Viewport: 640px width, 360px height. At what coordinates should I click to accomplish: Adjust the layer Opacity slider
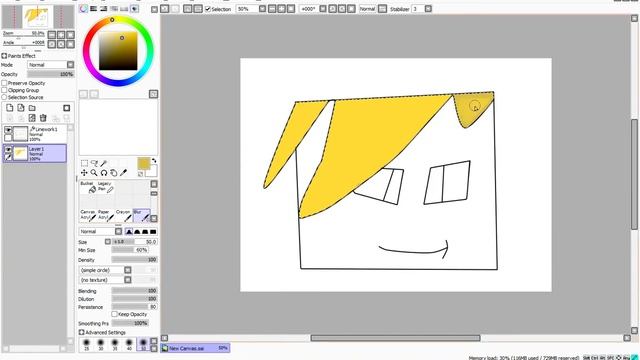pyautogui.click(x=51, y=74)
